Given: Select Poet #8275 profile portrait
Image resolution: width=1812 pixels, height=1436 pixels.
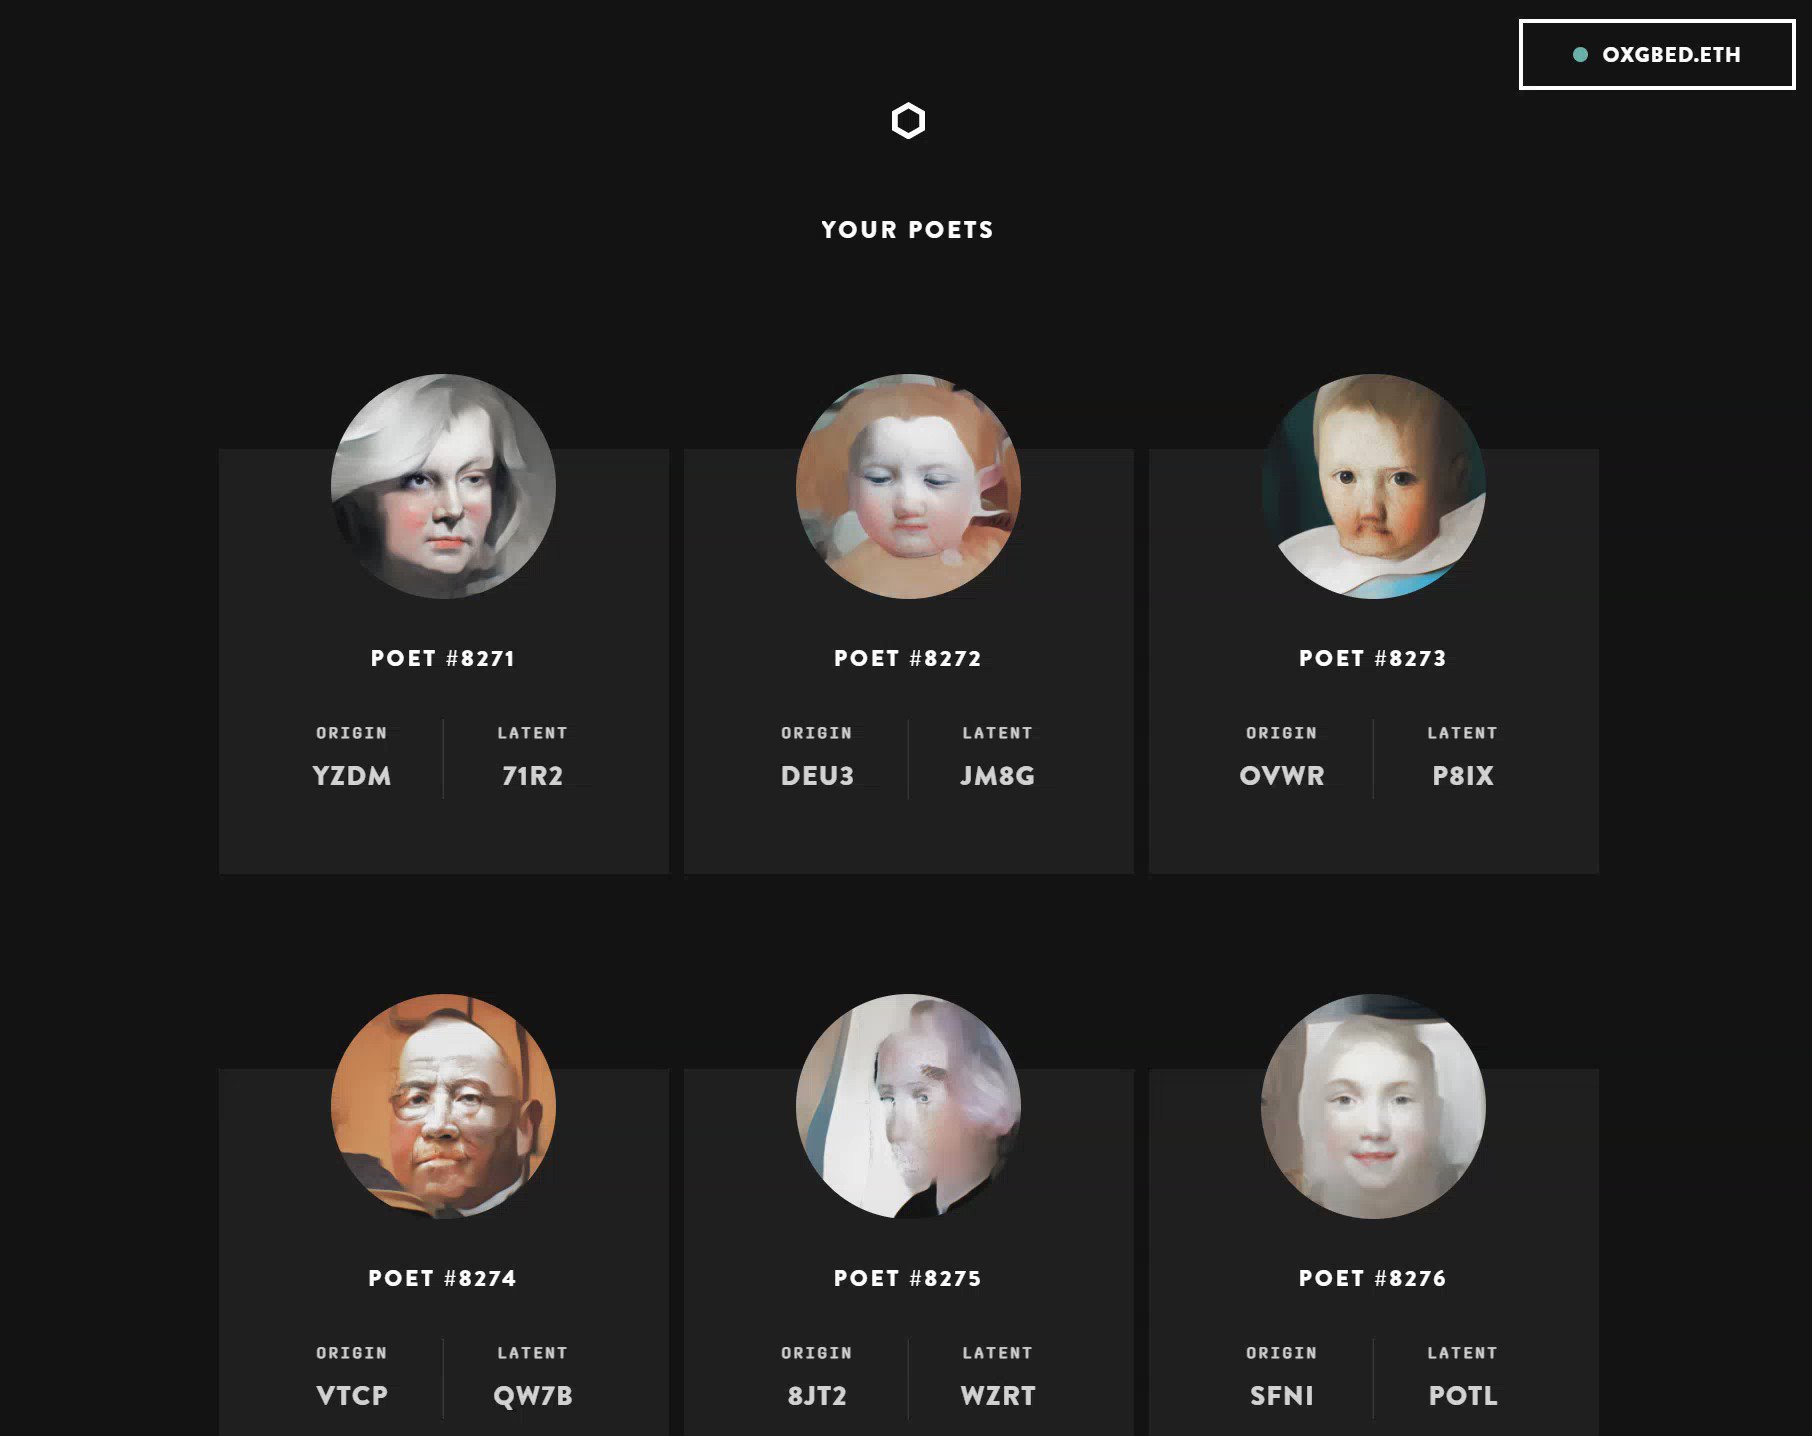Looking at the screenshot, I should click(908, 1106).
